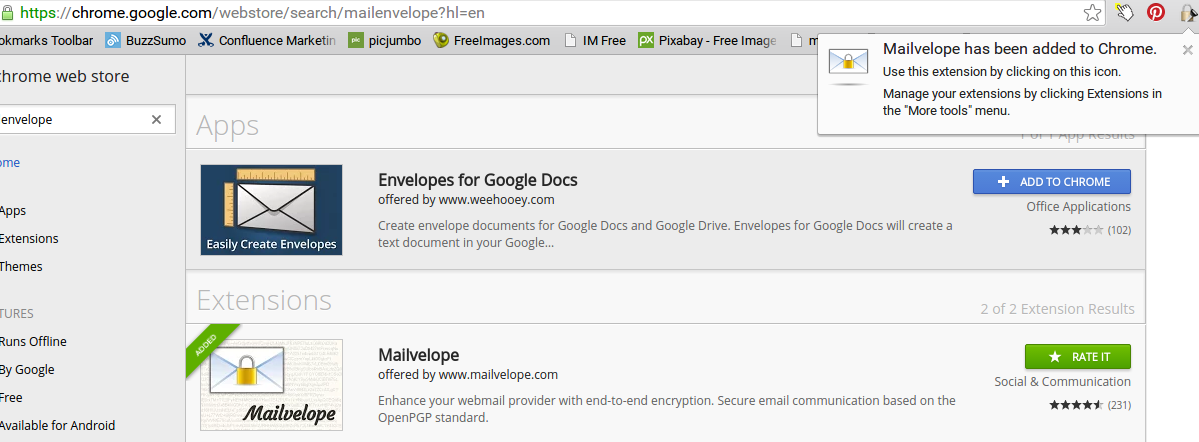
Task: Toggle the Free filter
Action: coord(11,397)
